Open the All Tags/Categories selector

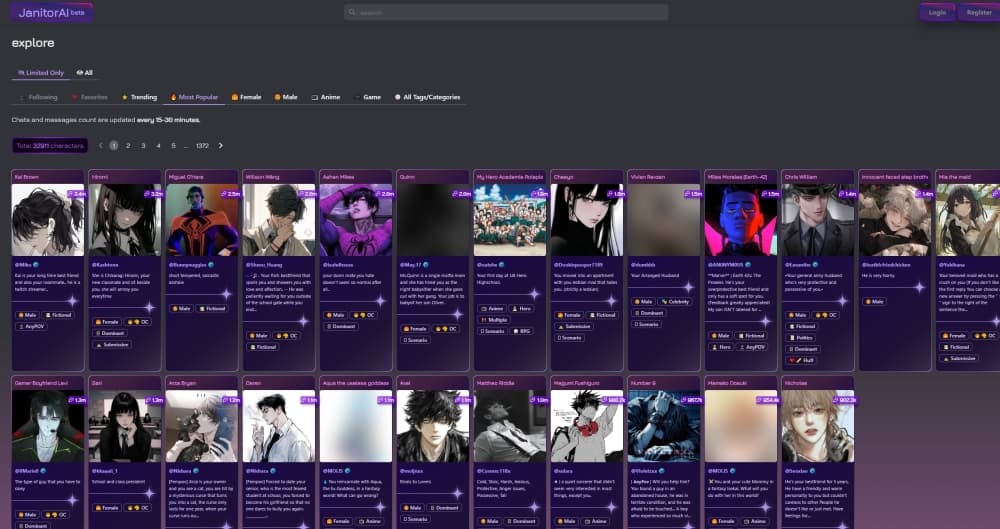427,97
